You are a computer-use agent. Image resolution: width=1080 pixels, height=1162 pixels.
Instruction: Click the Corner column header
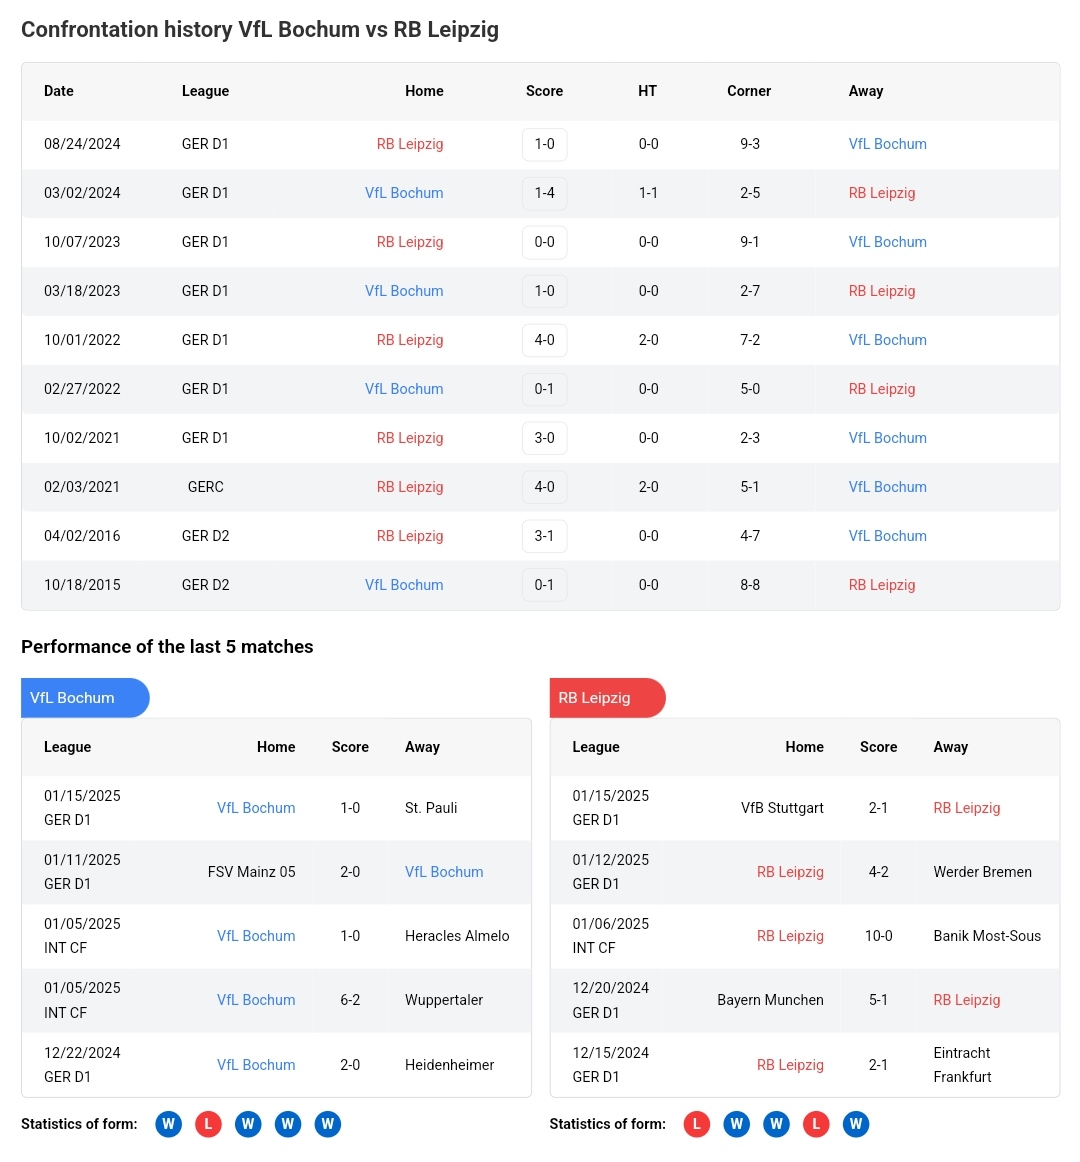(x=749, y=91)
